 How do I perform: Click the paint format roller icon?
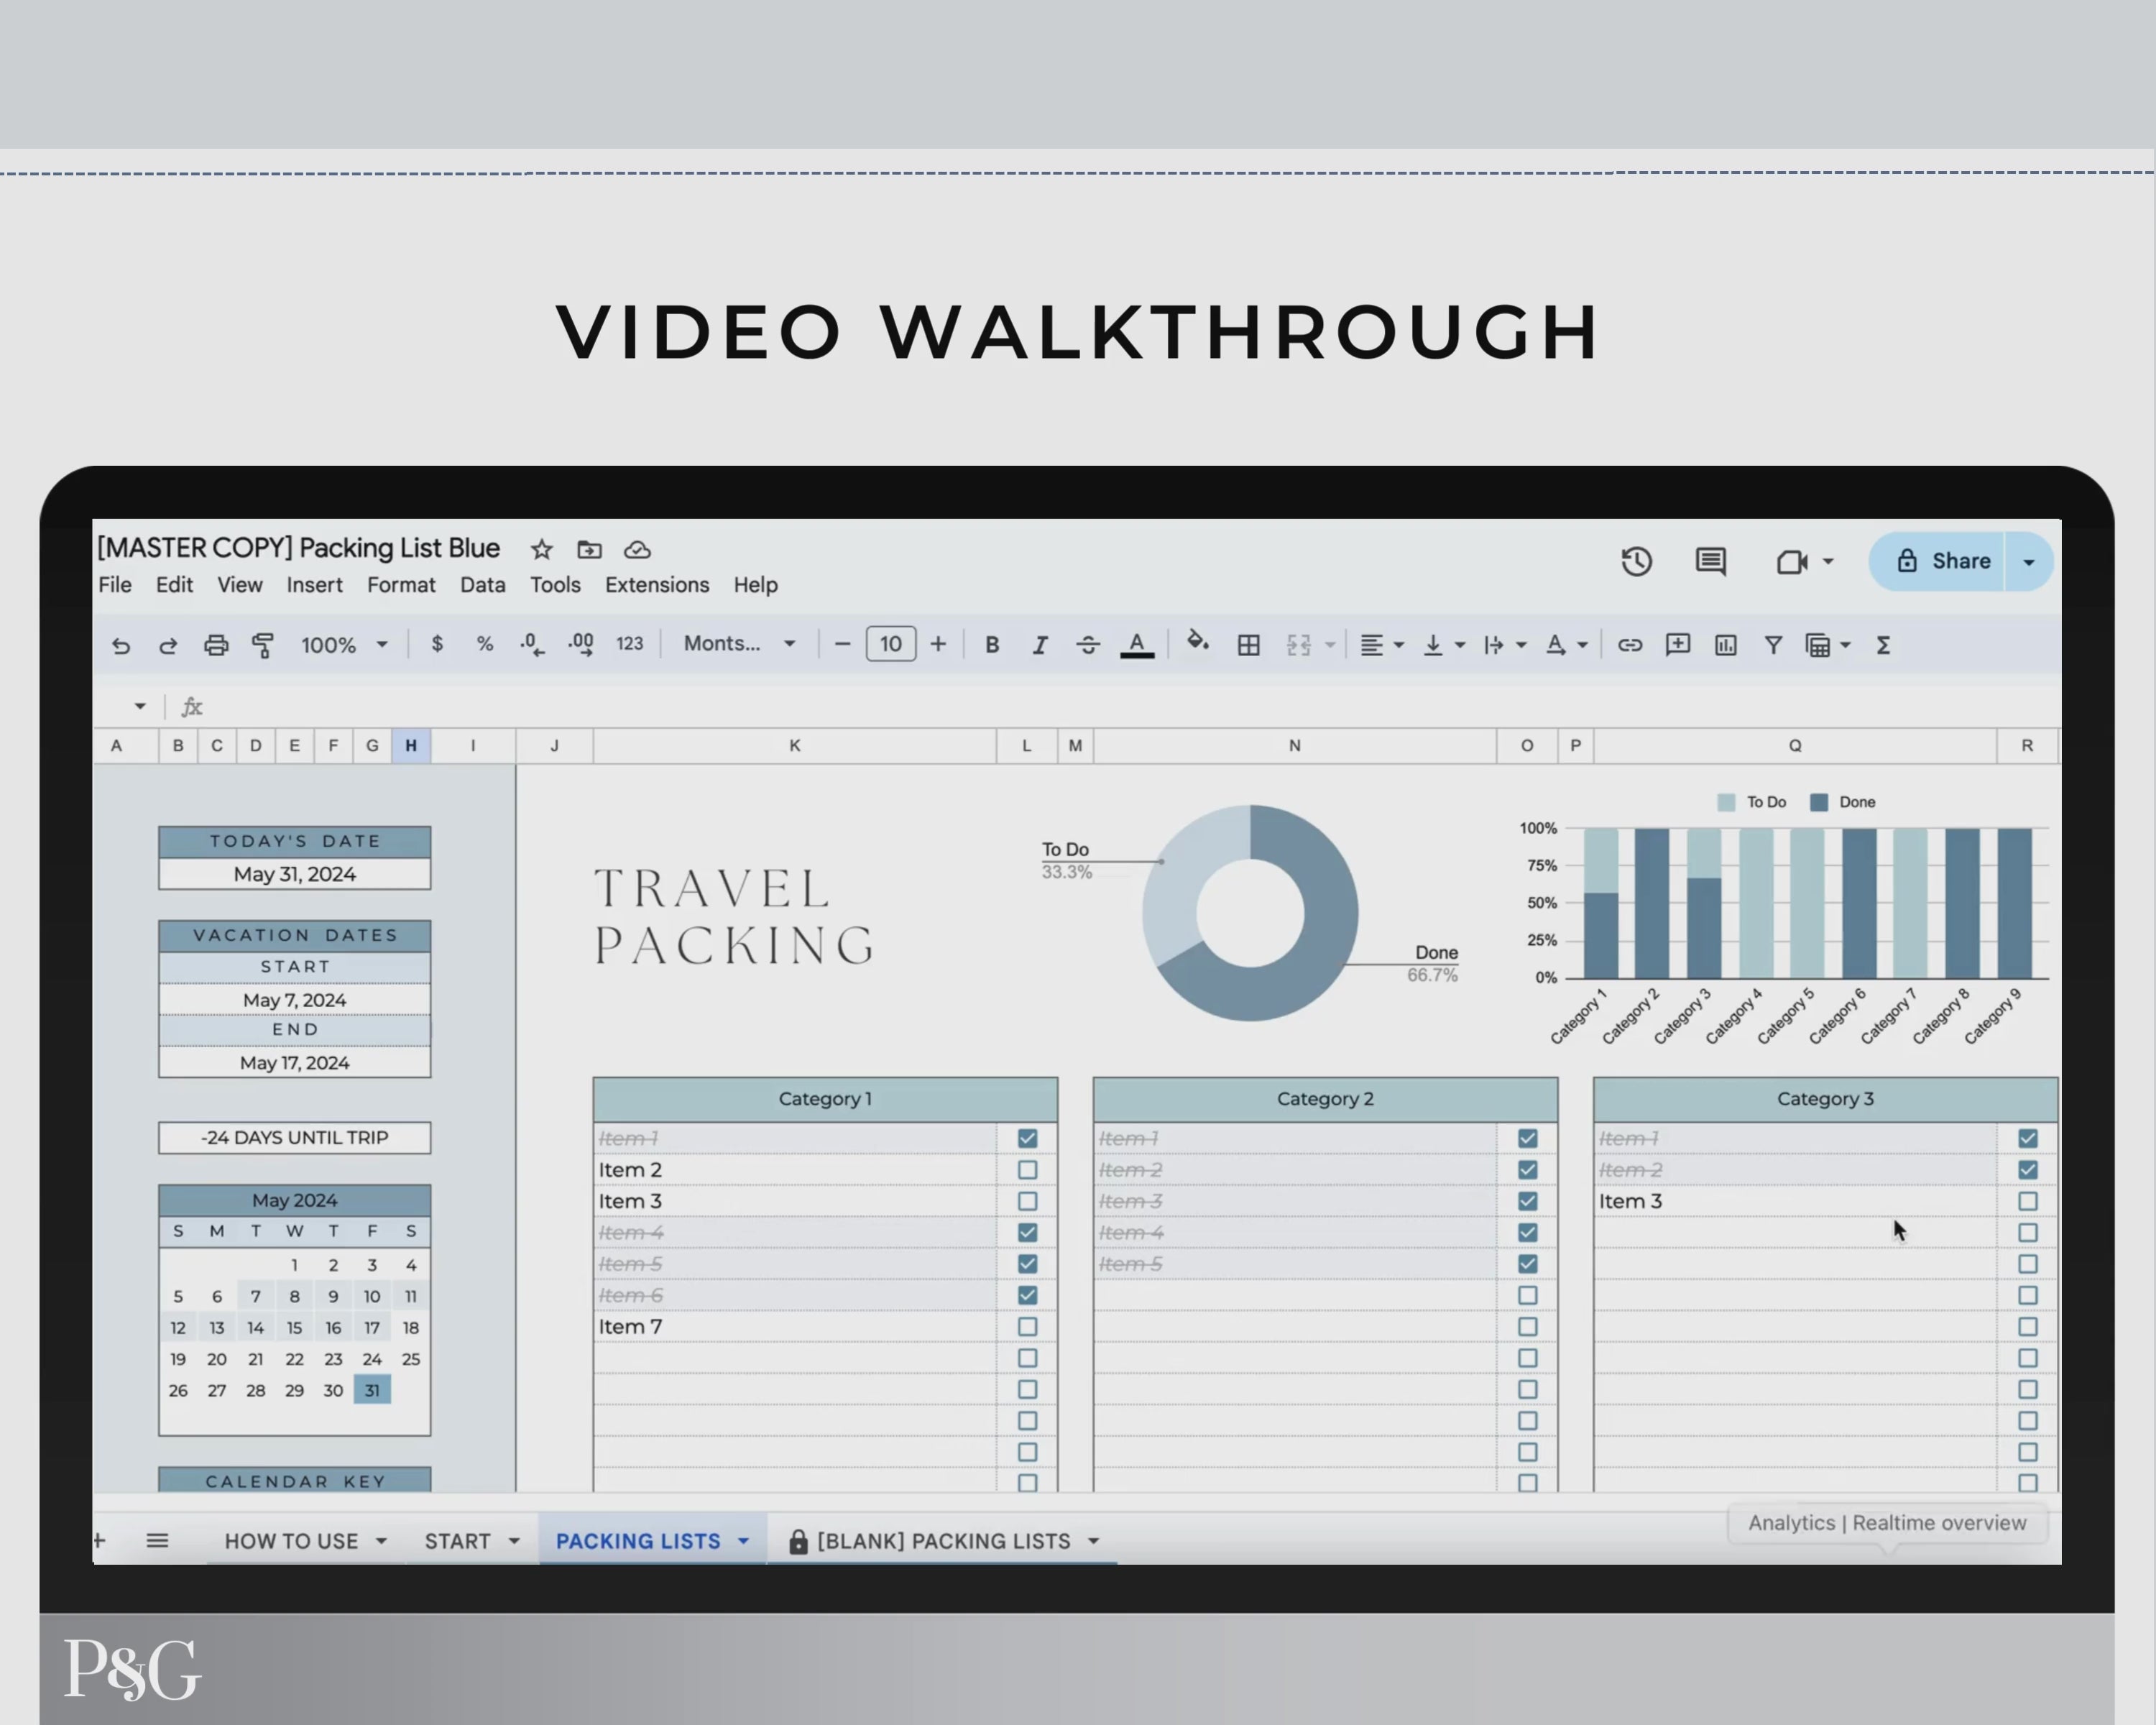coord(263,645)
